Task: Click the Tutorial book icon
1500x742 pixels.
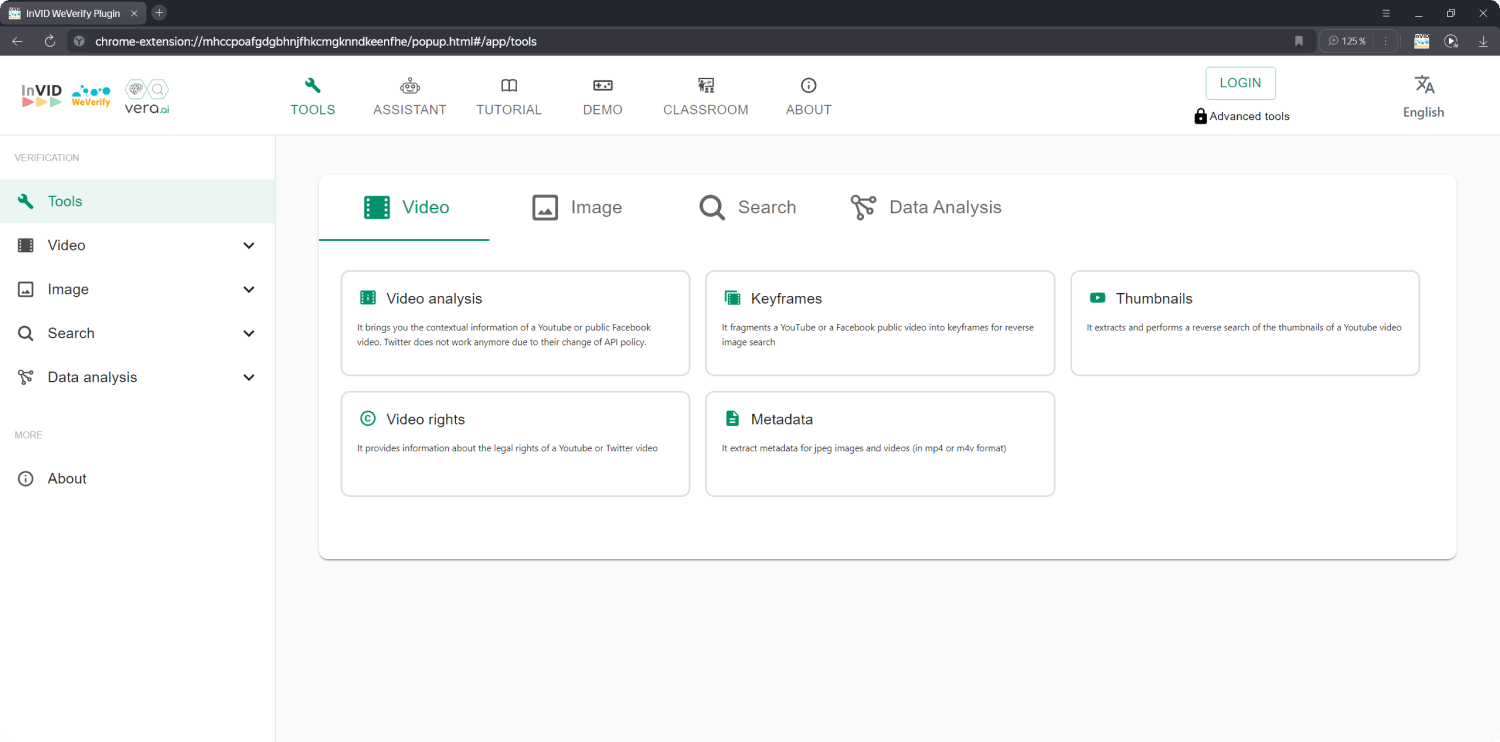Action: 509,86
